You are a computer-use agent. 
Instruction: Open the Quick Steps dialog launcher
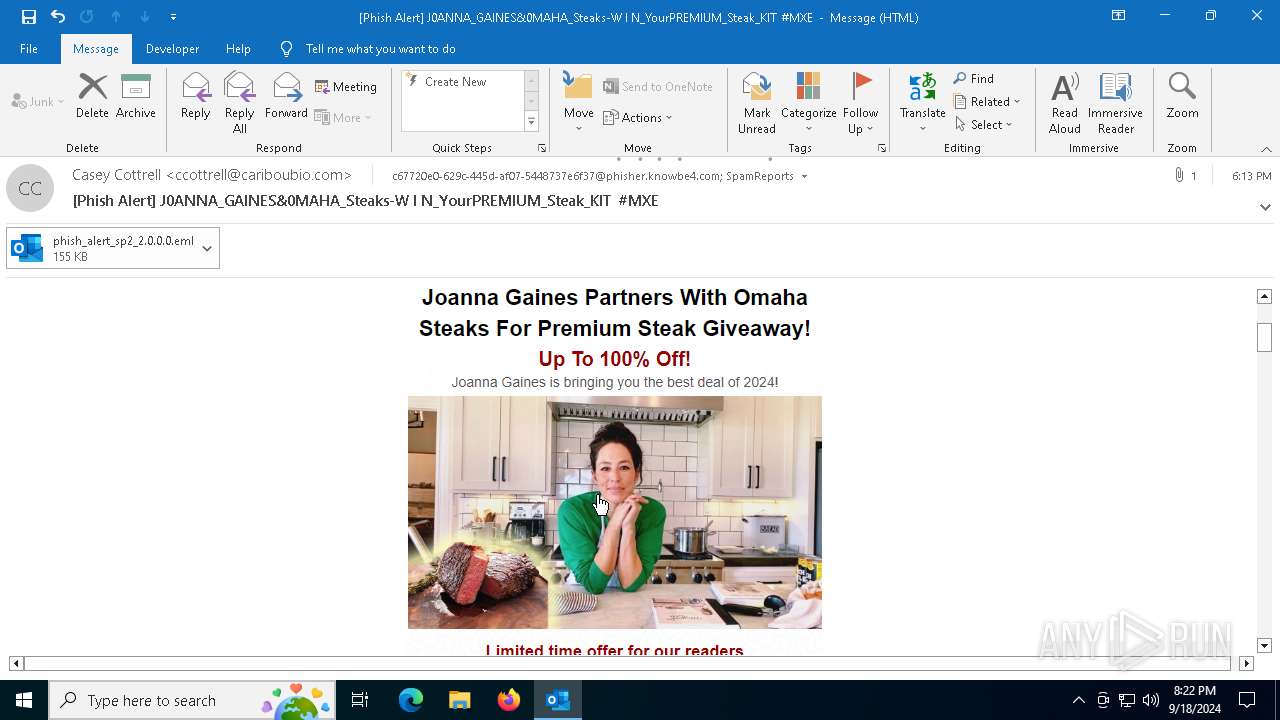542,148
